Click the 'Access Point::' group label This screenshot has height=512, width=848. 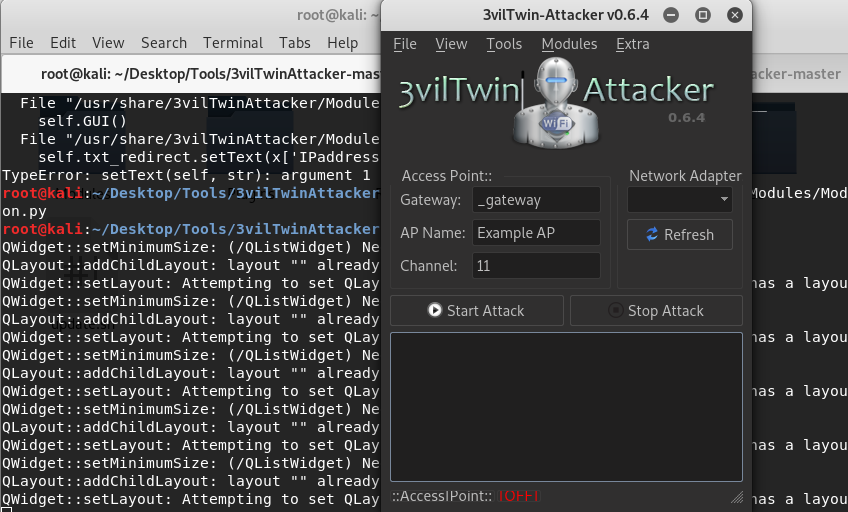pyautogui.click(x=447, y=176)
